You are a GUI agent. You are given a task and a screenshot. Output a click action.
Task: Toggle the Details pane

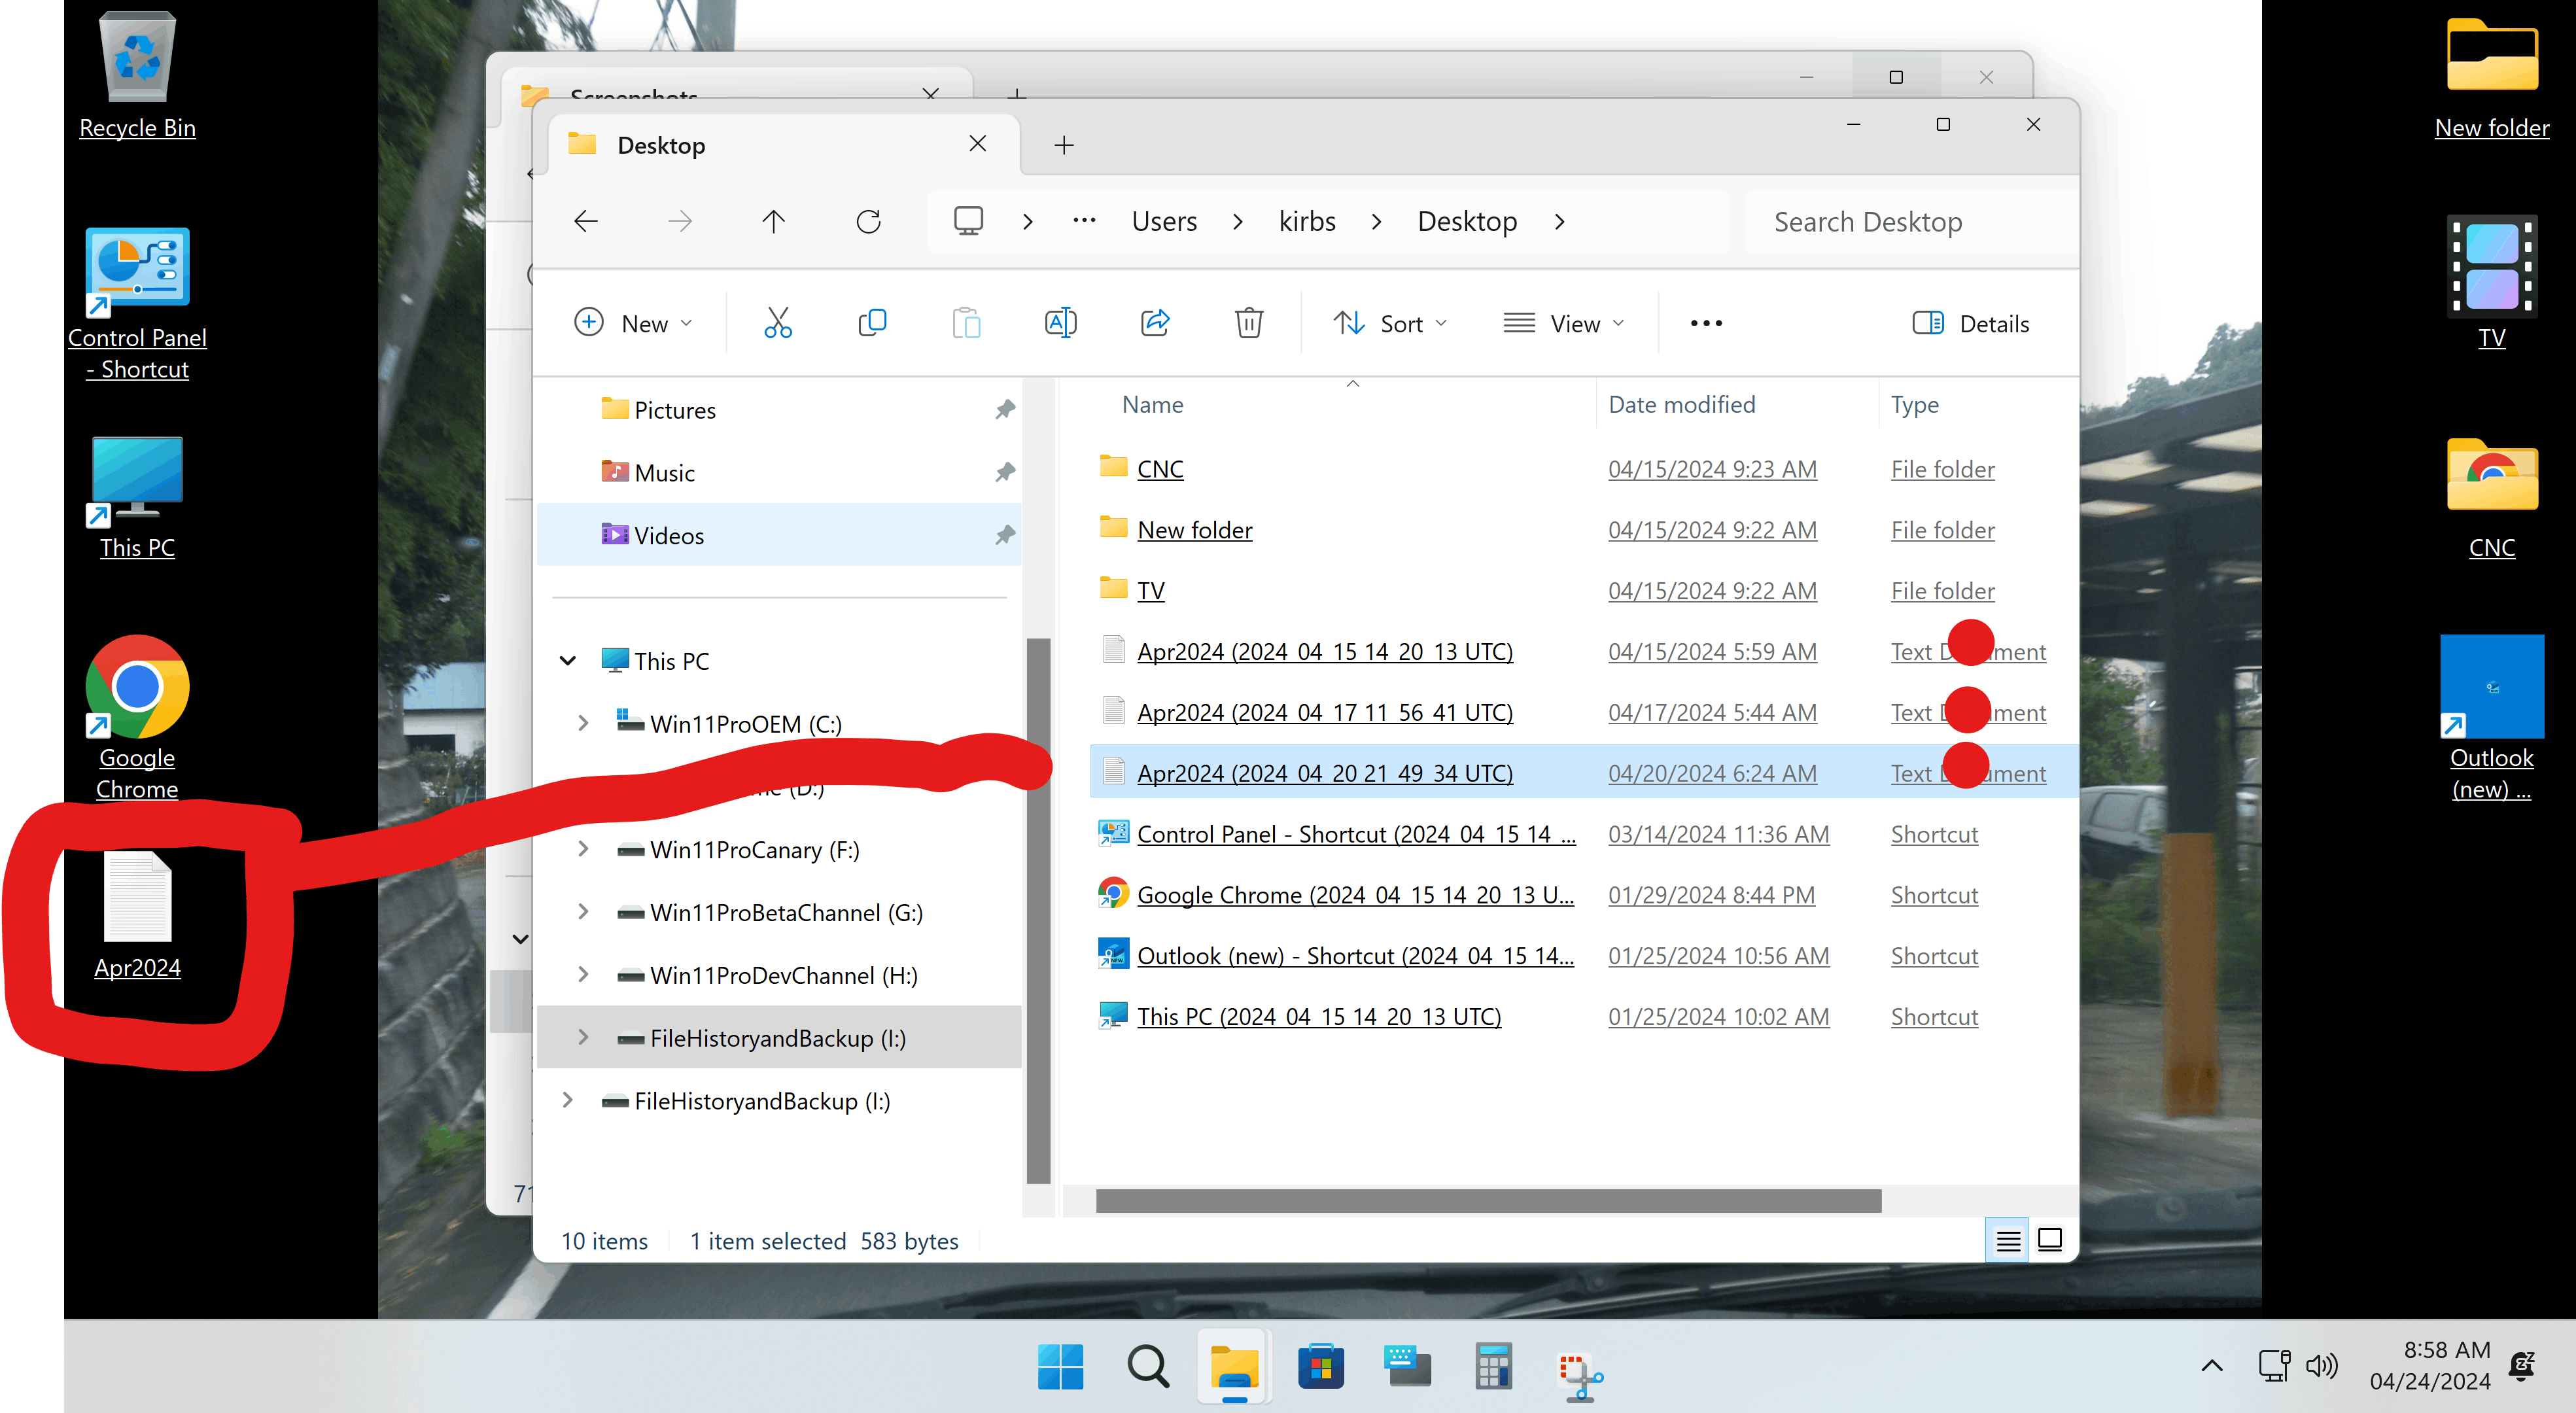coord(1970,323)
